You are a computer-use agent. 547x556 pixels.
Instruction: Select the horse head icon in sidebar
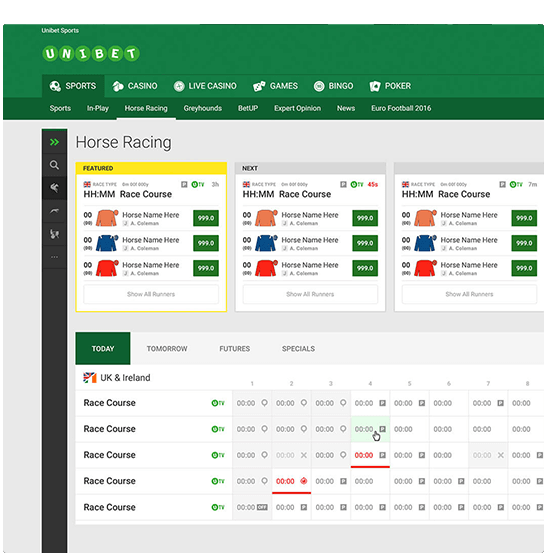pos(54,188)
